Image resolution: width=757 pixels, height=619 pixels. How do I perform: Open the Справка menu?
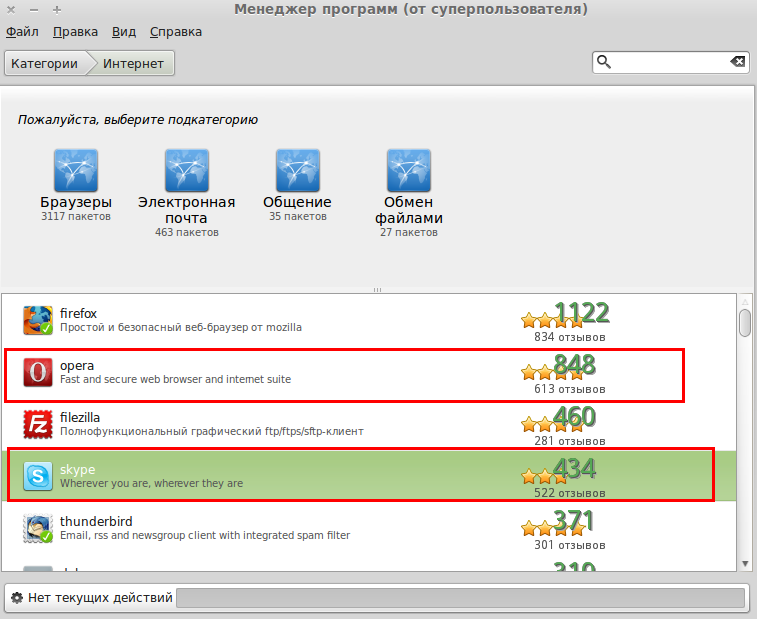176,32
